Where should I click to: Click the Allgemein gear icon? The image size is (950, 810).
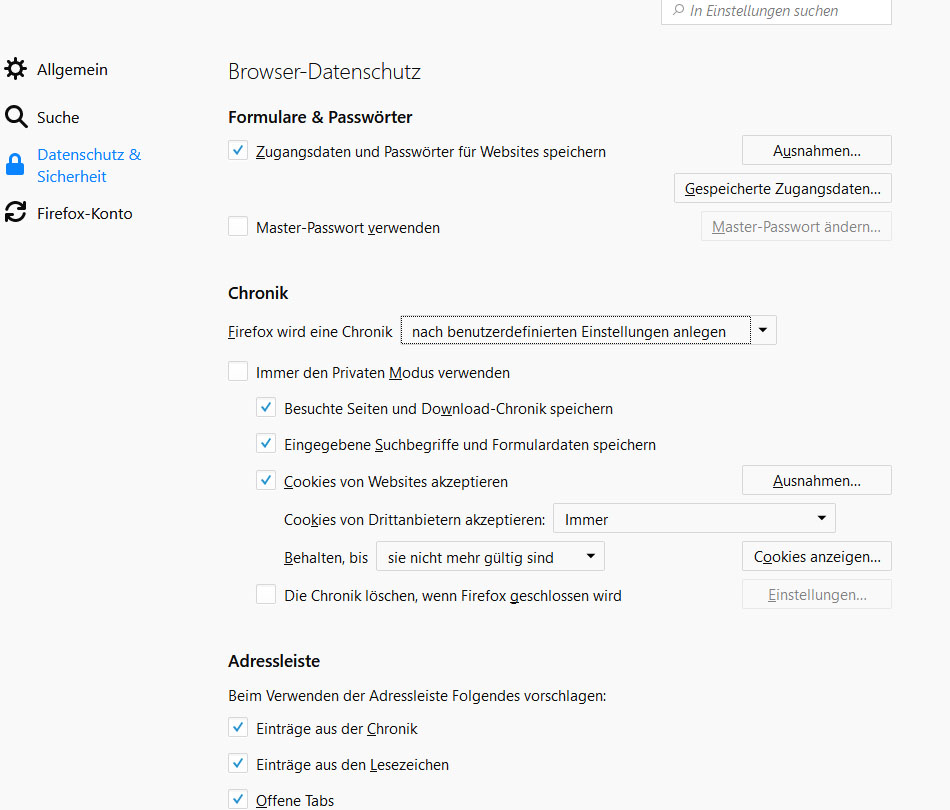pyautogui.click(x=15, y=69)
